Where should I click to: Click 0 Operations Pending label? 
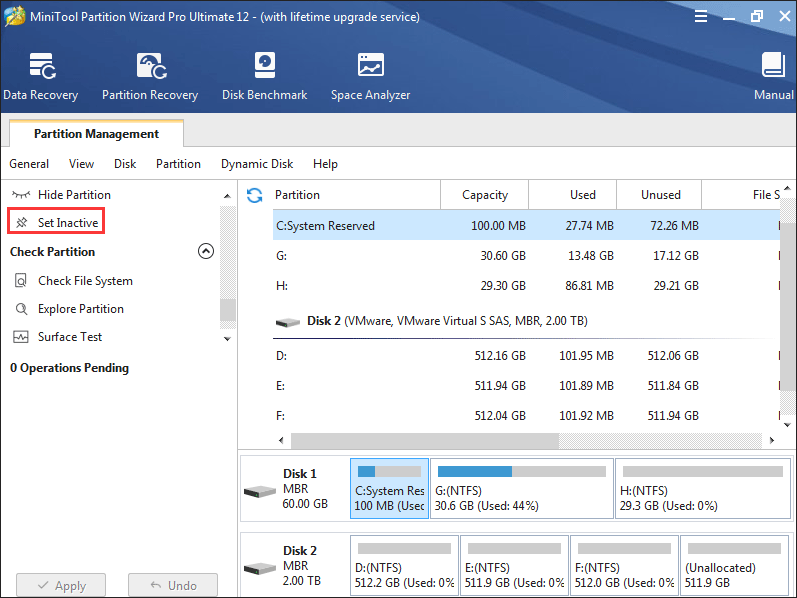click(x=69, y=368)
